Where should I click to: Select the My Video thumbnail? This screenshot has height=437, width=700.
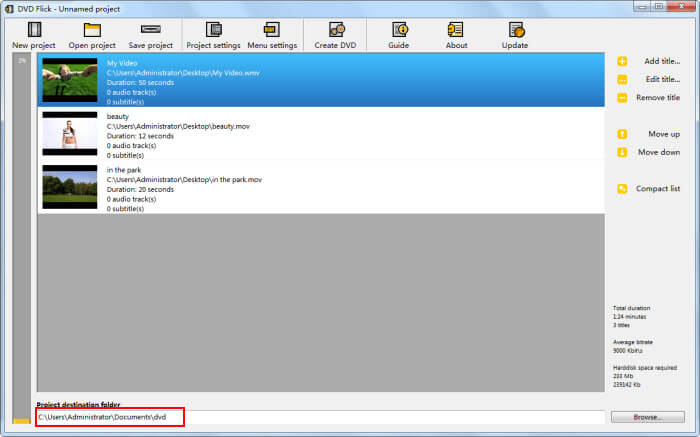point(70,80)
